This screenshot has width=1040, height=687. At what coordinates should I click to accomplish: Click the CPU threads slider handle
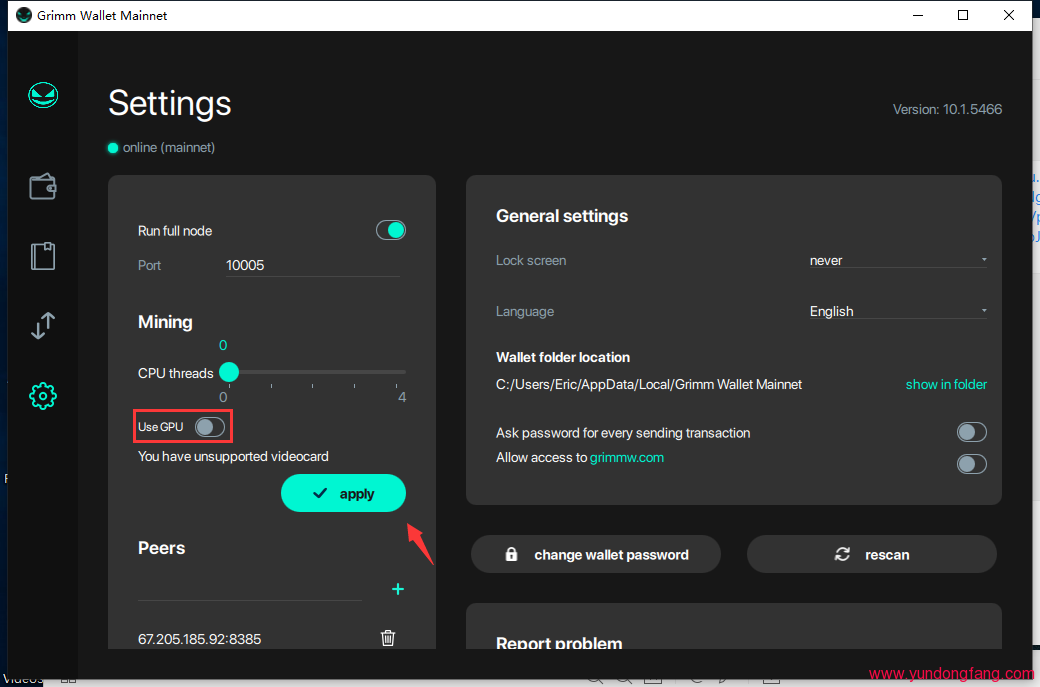229,373
